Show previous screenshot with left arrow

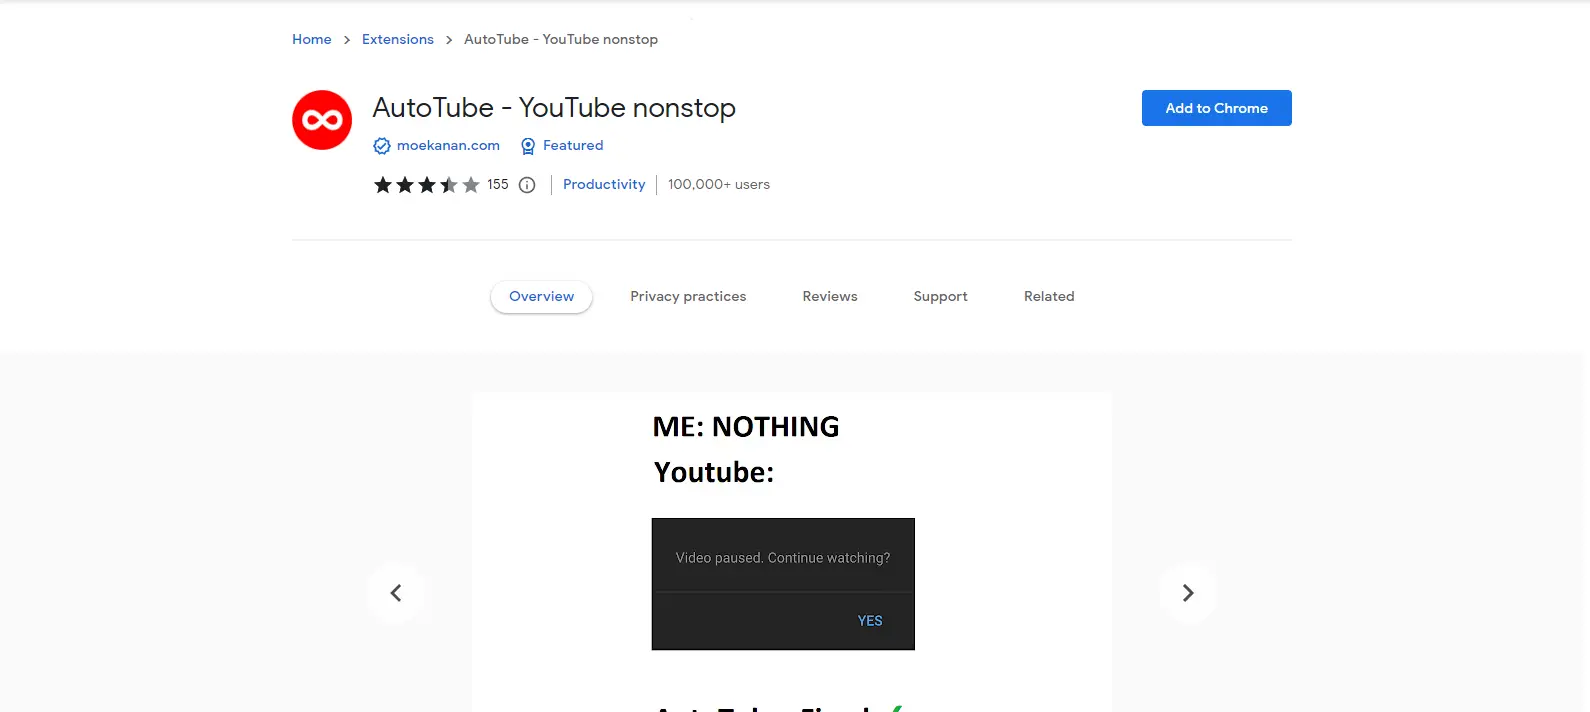click(x=396, y=593)
